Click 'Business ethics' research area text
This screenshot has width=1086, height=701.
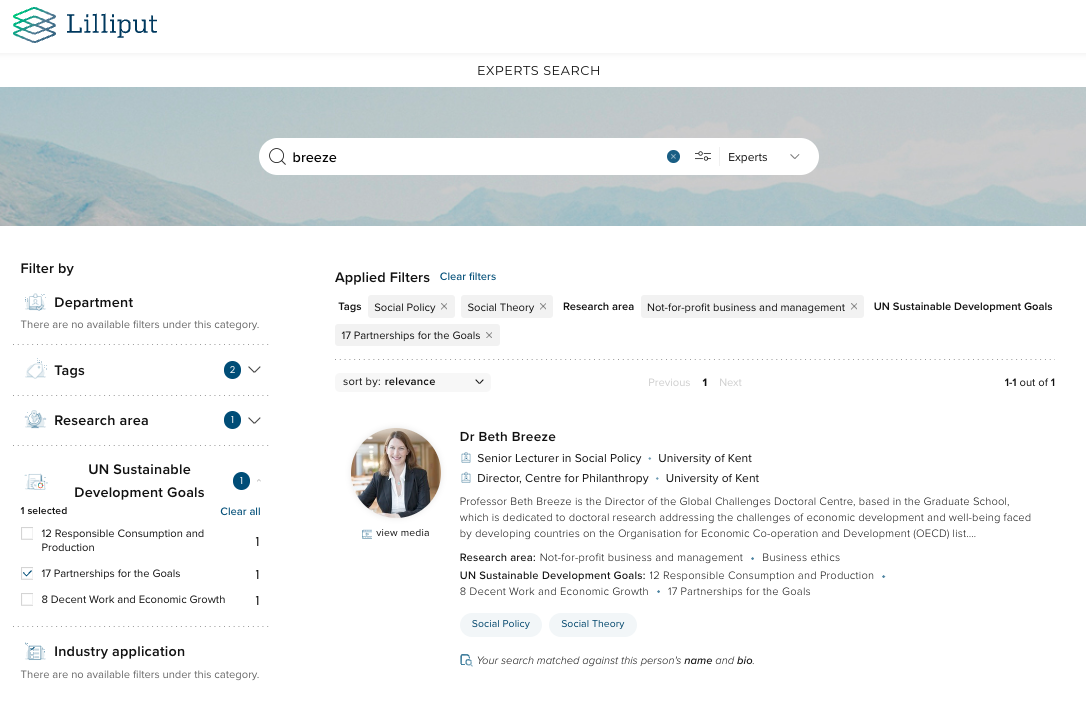(801, 558)
